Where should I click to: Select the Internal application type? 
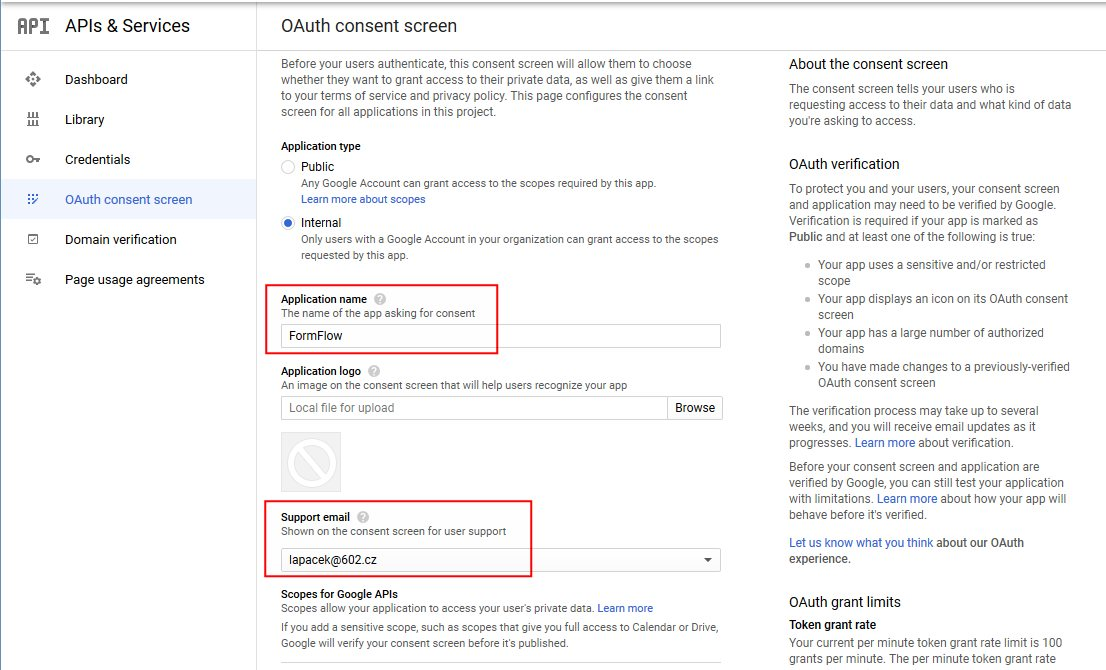(288, 223)
